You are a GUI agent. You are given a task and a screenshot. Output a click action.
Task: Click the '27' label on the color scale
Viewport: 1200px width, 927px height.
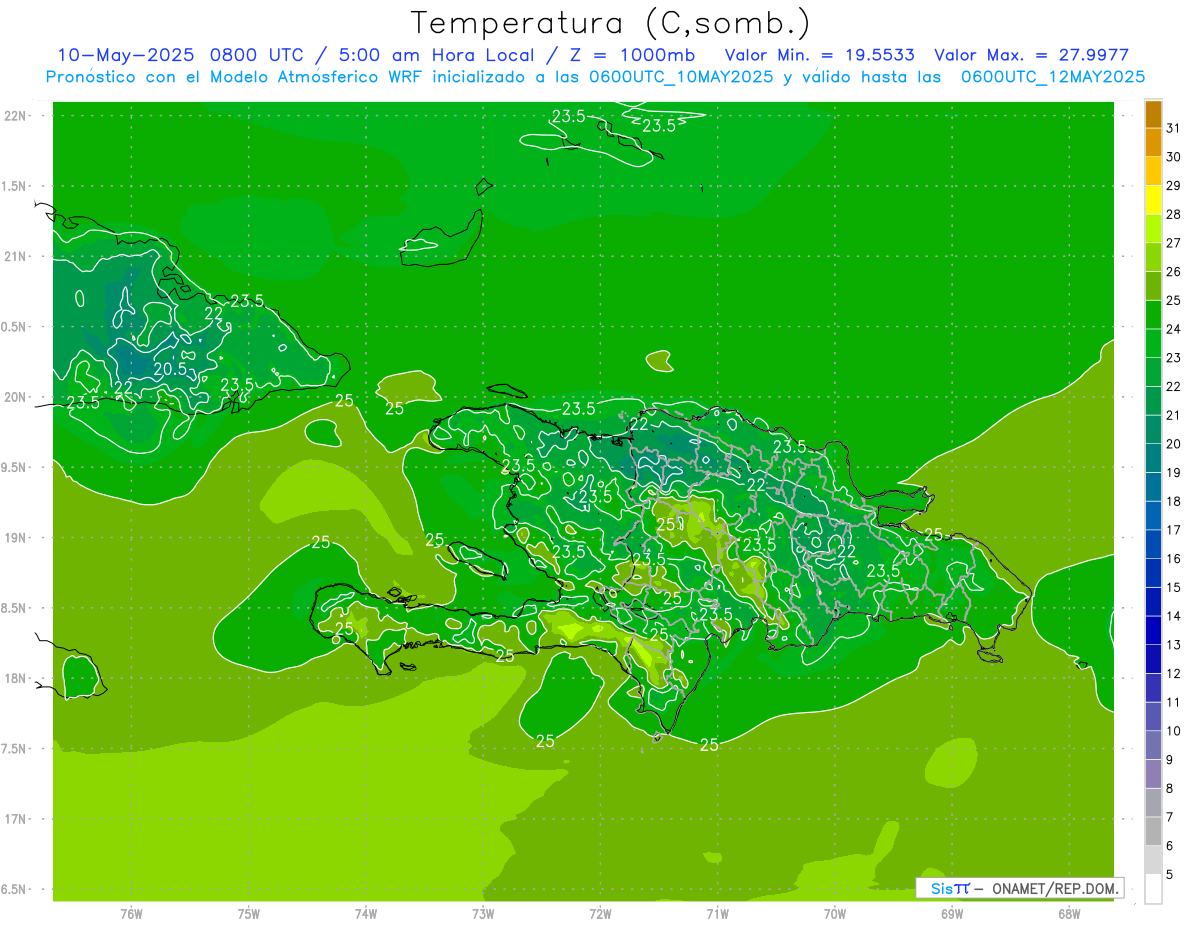coord(1174,243)
